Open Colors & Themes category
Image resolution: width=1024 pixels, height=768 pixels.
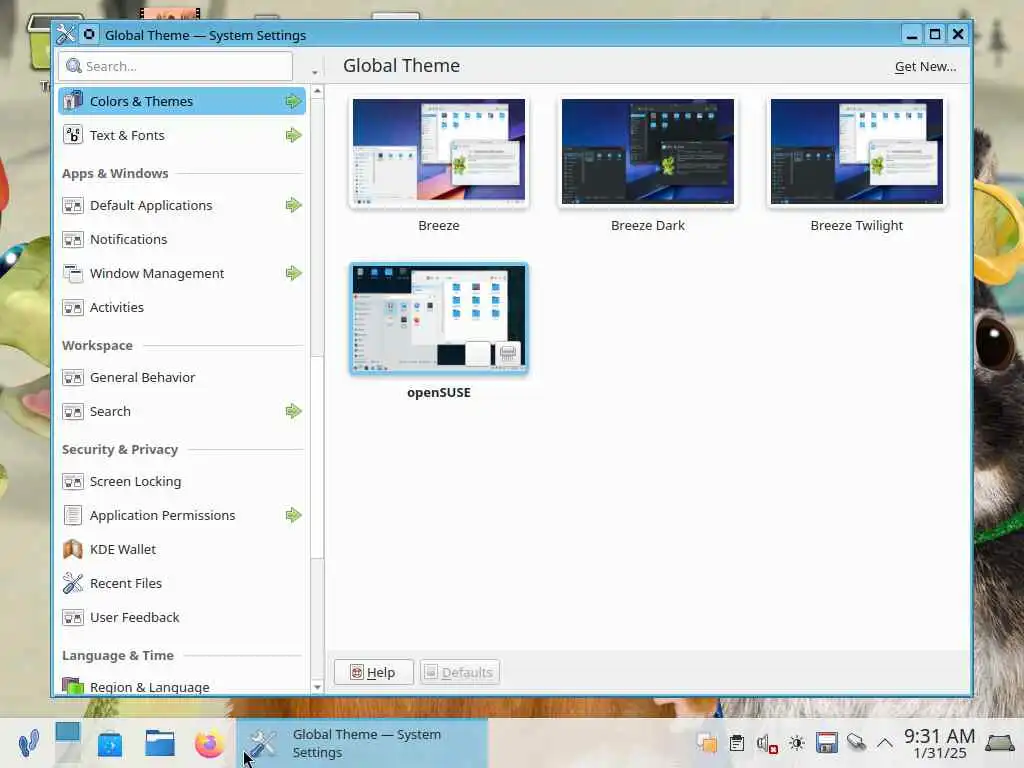point(182,101)
